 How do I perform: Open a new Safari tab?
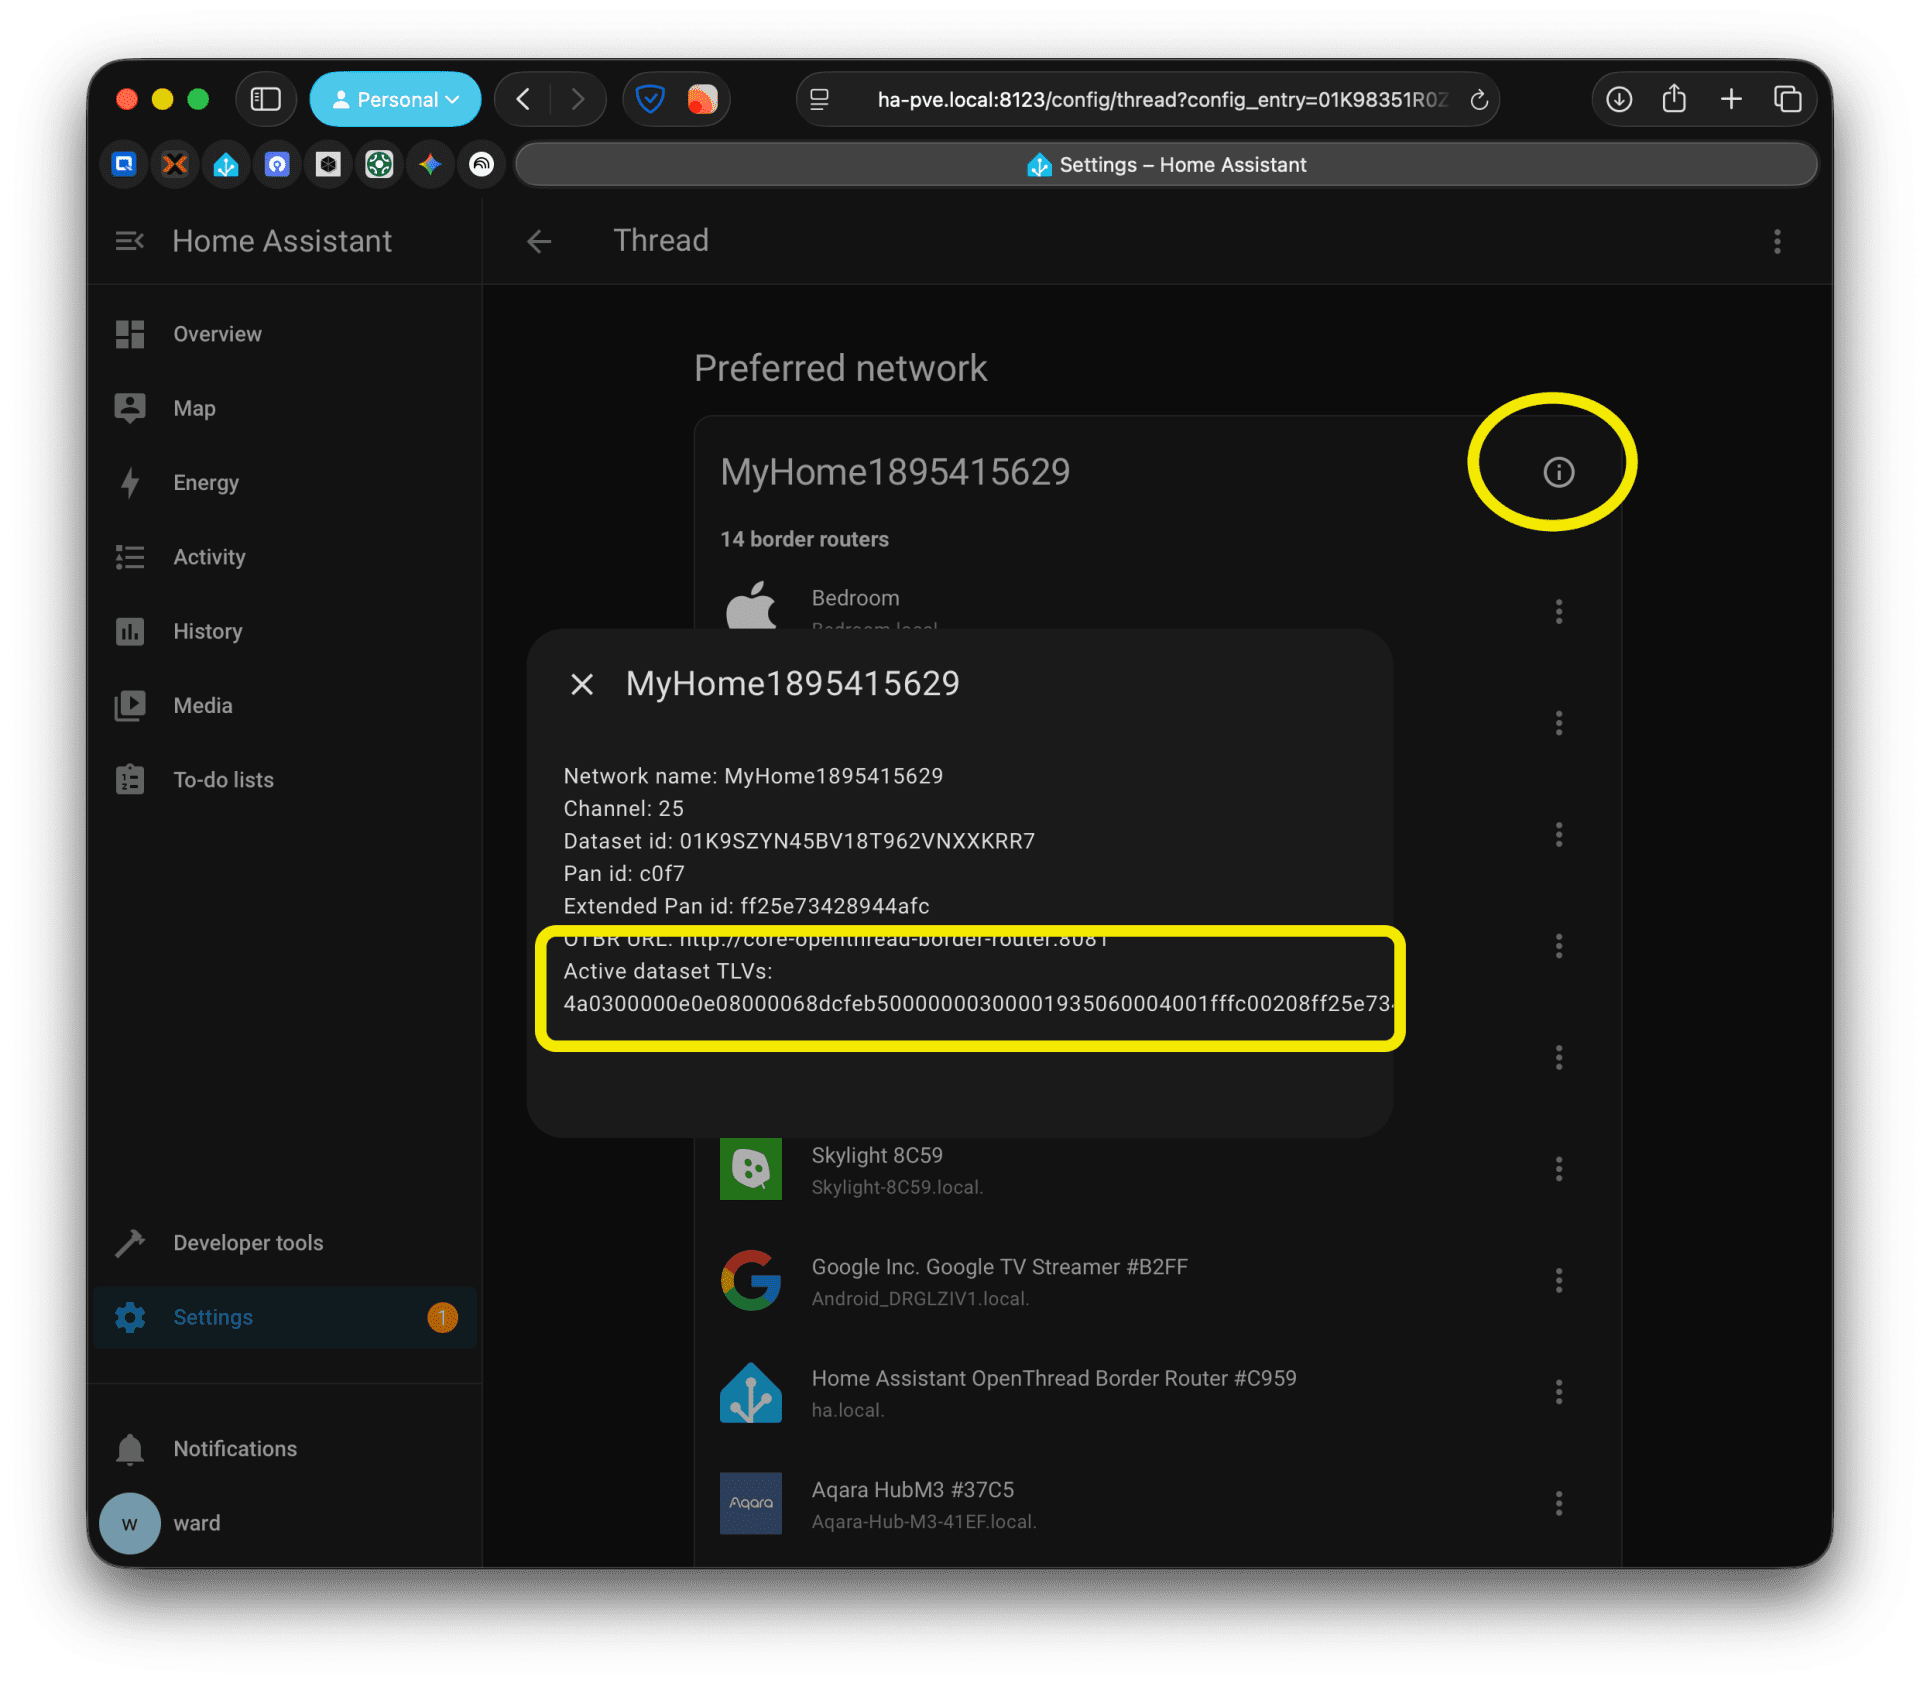pyautogui.click(x=1731, y=99)
